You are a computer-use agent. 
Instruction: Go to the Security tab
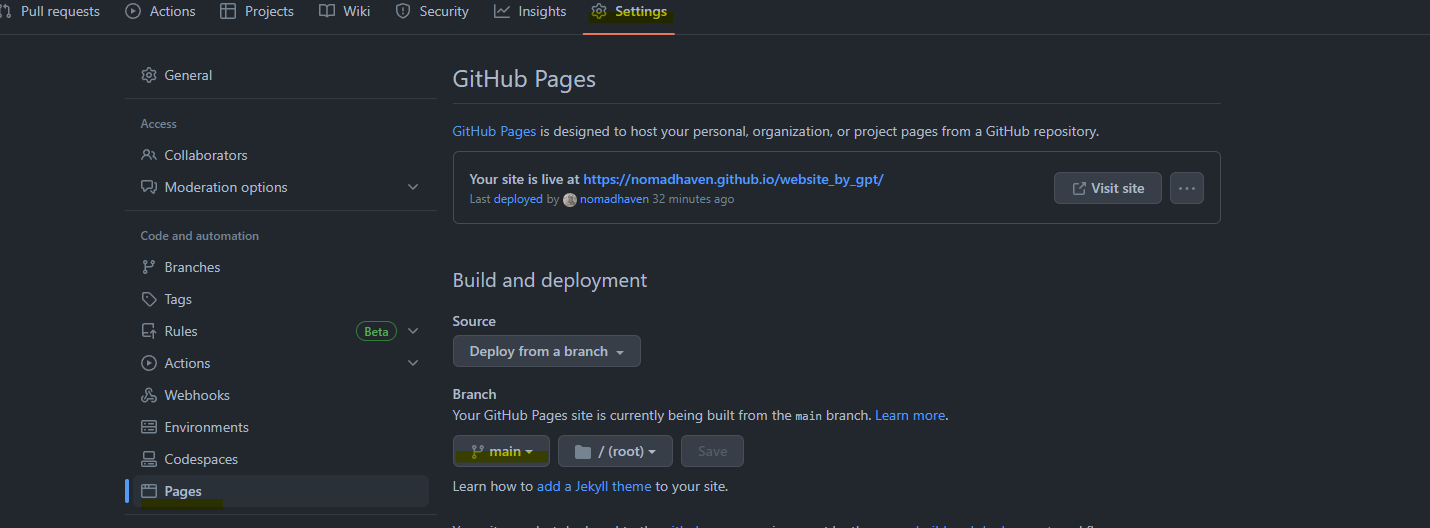point(433,12)
